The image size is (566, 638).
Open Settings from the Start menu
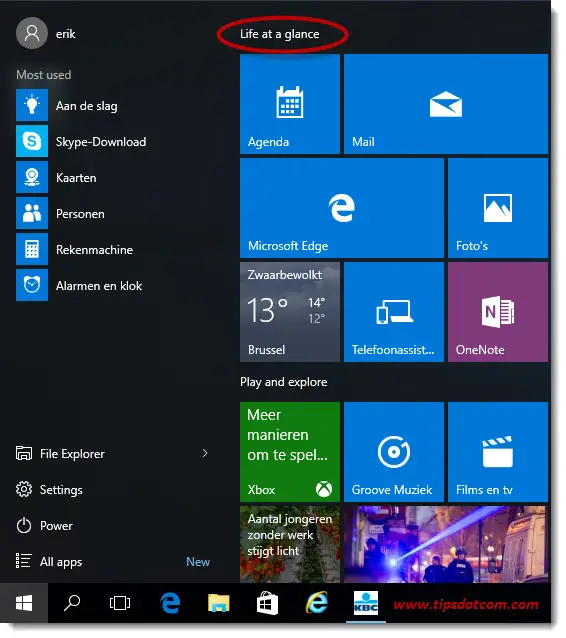pos(49,489)
